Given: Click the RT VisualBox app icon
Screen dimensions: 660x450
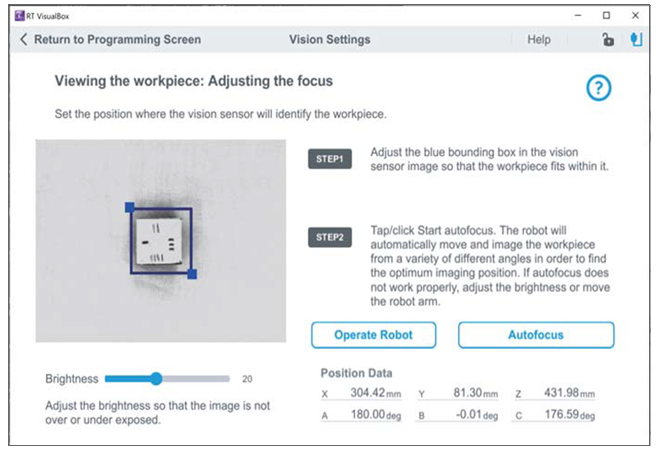Looking at the screenshot, I should pyautogui.click(x=17, y=16).
